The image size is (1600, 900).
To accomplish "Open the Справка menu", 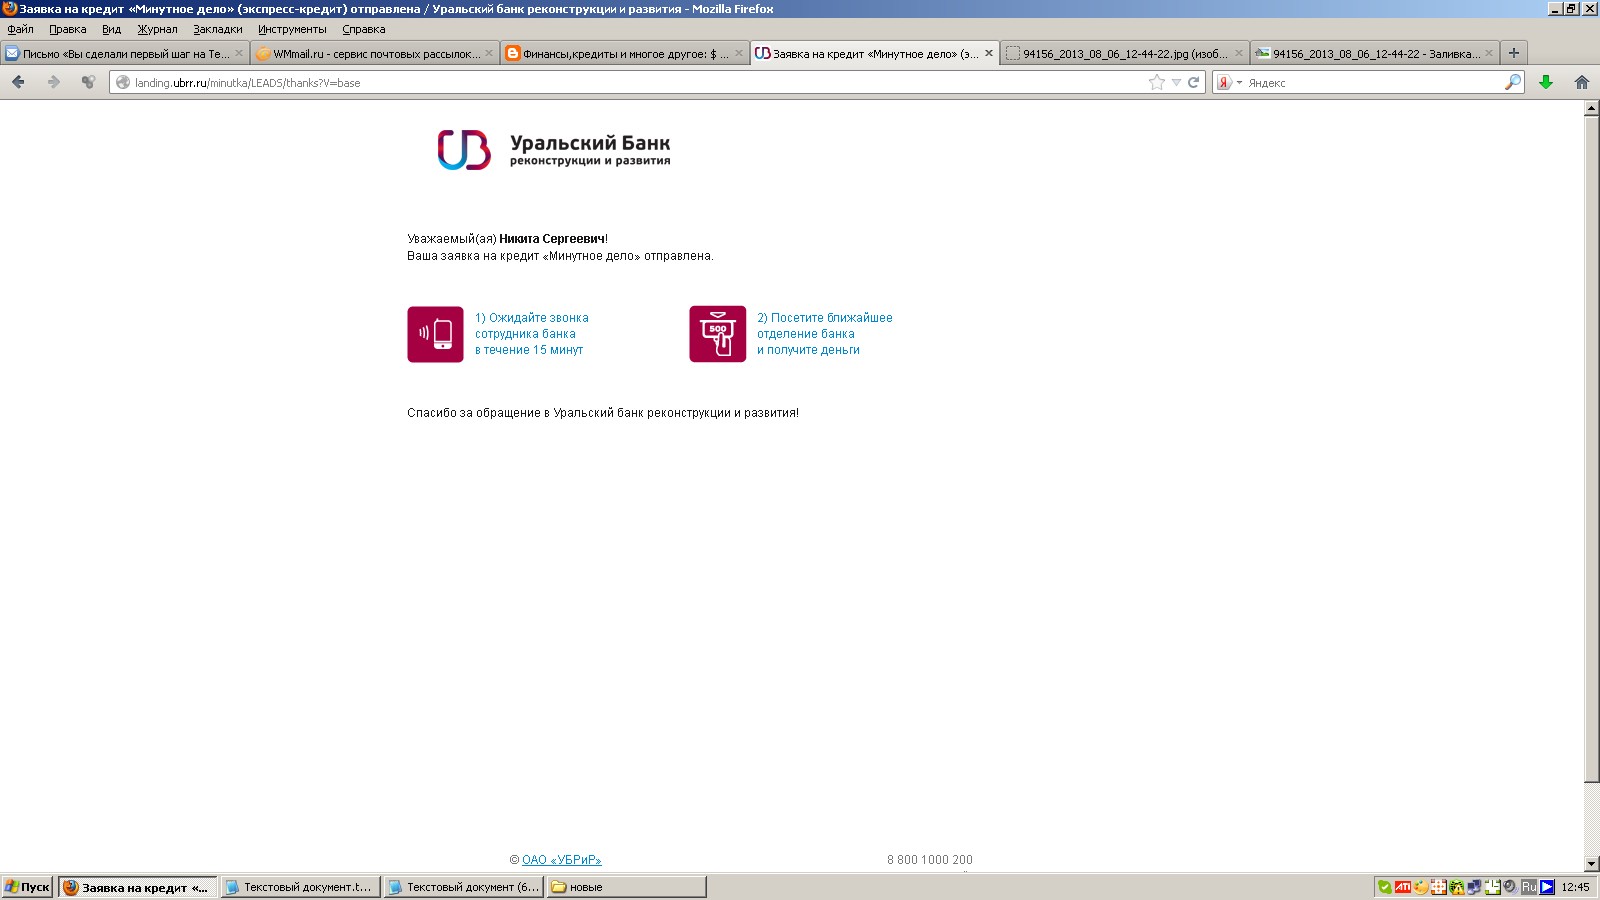I will click(364, 29).
